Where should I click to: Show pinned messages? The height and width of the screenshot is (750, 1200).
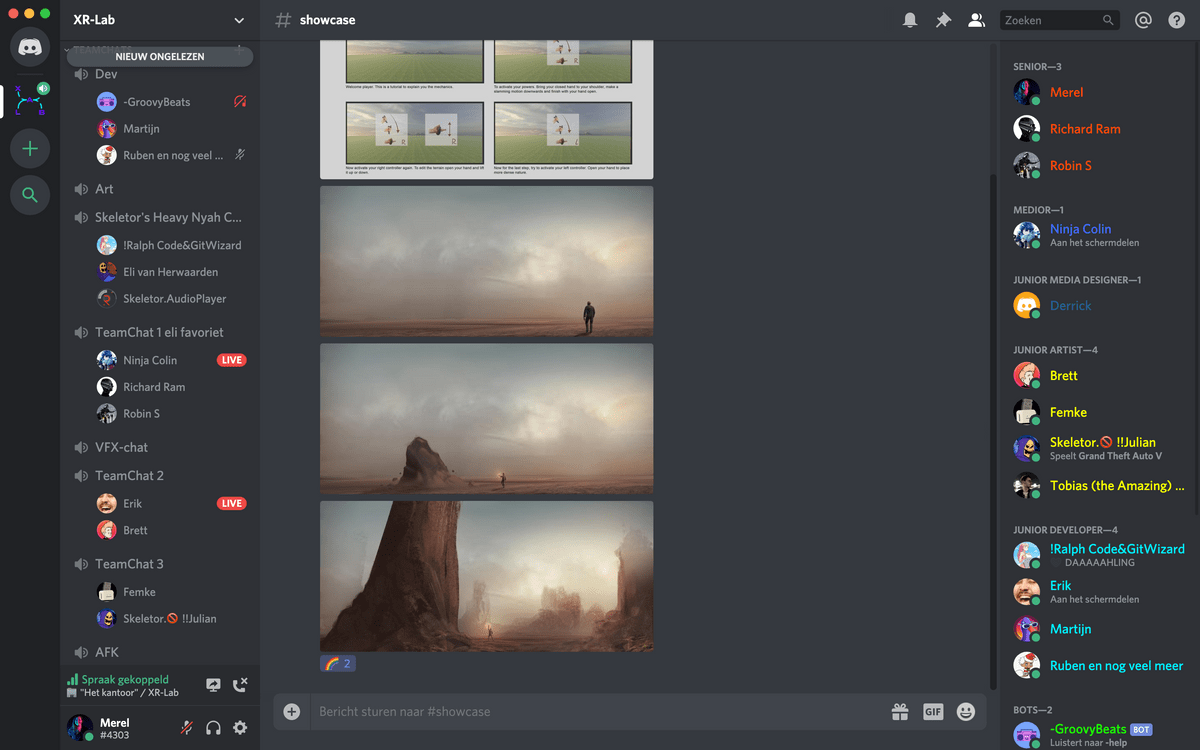coord(943,20)
